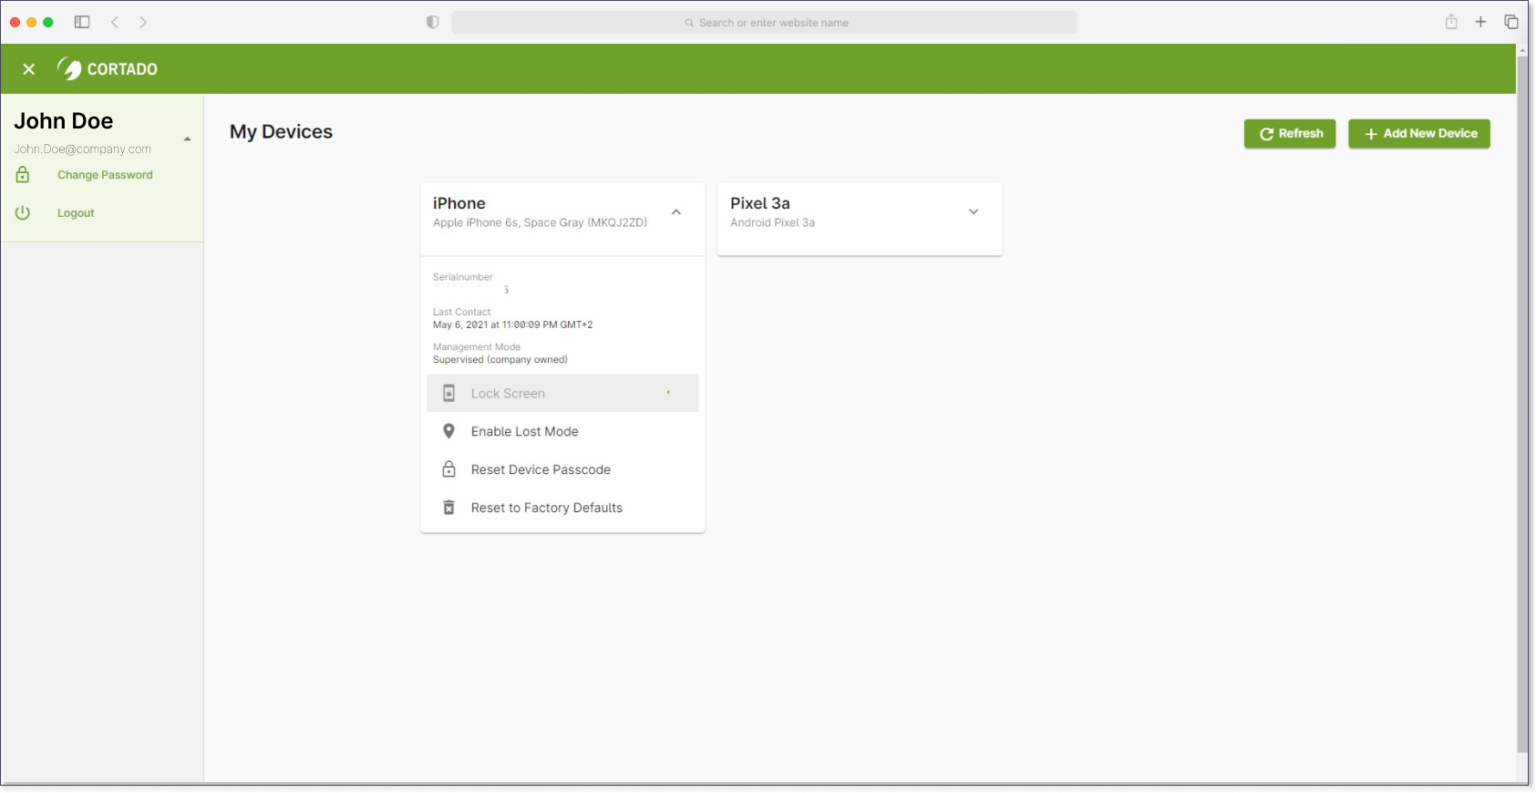Log out using the Logout link
1536x793 pixels.
click(76, 213)
